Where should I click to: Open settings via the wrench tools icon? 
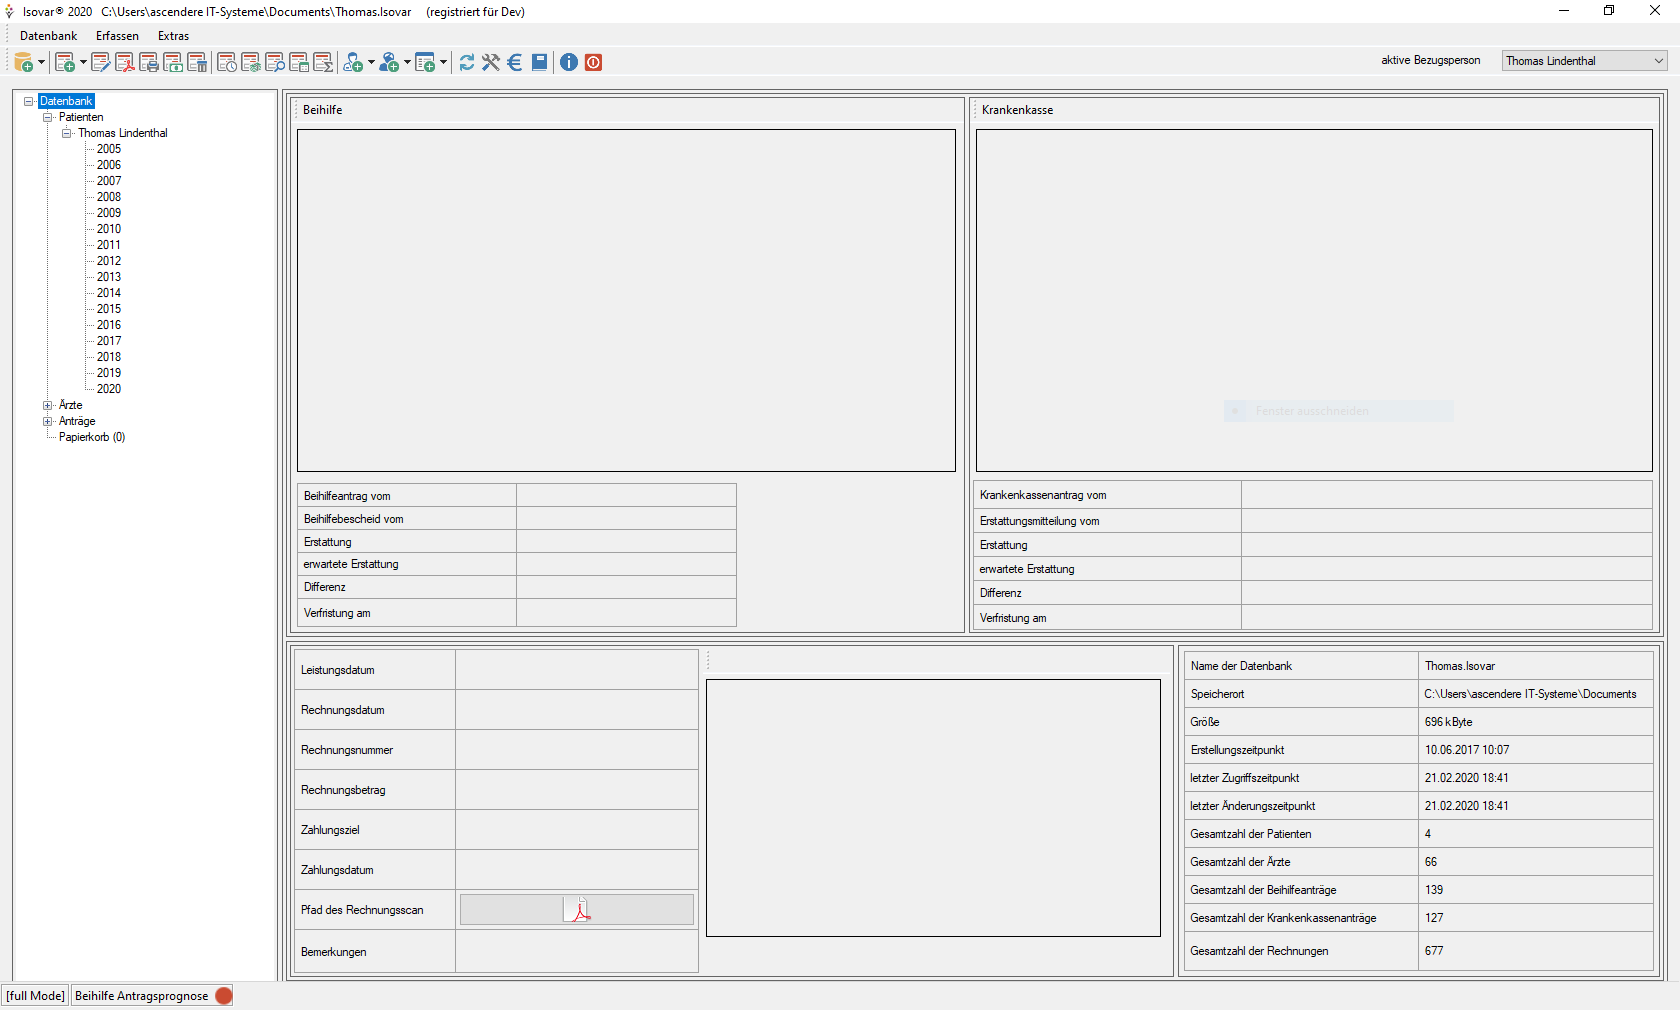[491, 63]
